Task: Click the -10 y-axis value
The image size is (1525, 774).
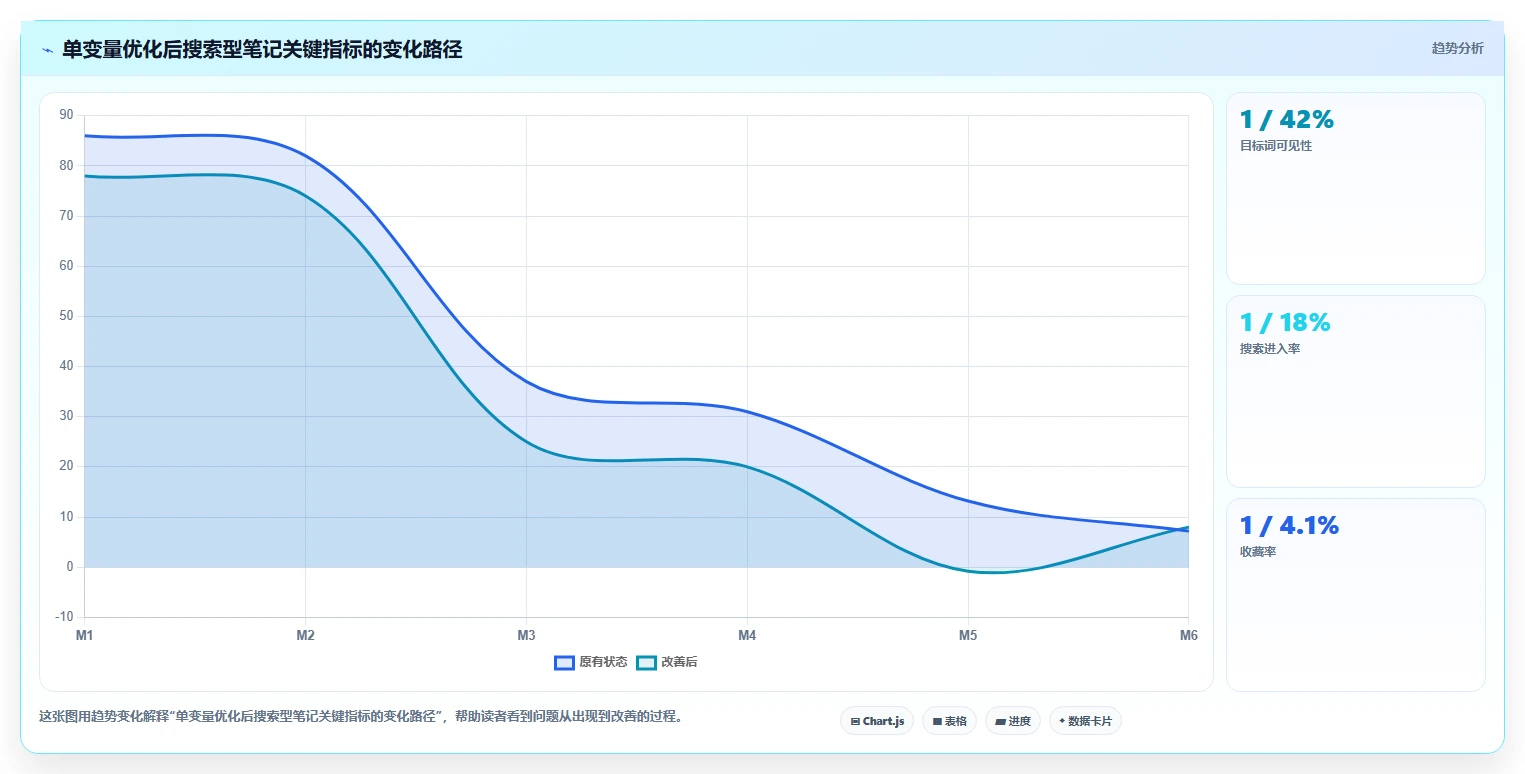Action: [x=64, y=617]
